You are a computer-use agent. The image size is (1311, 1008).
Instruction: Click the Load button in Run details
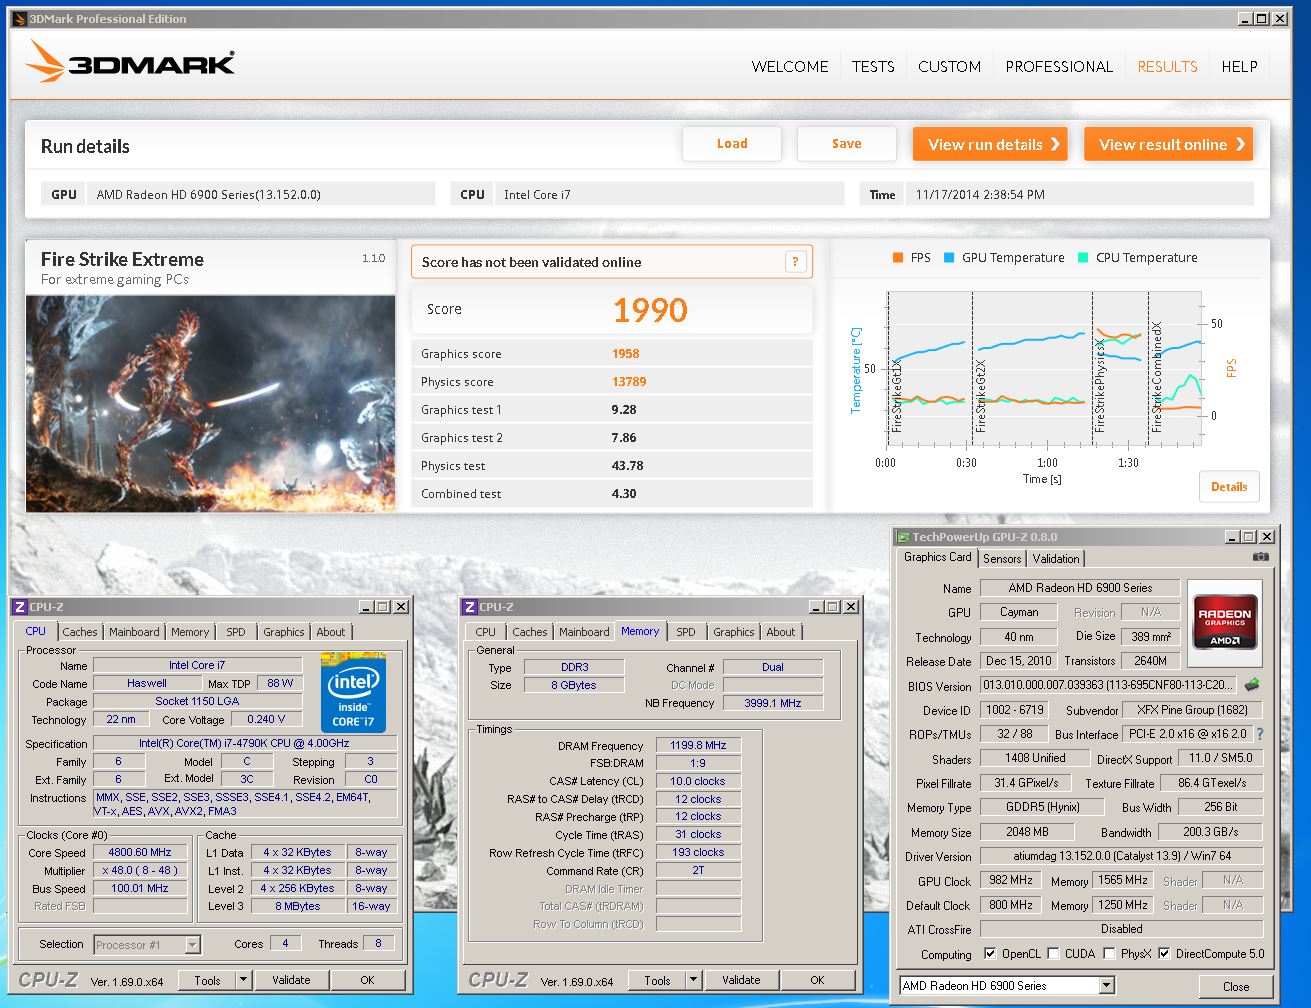click(x=732, y=144)
